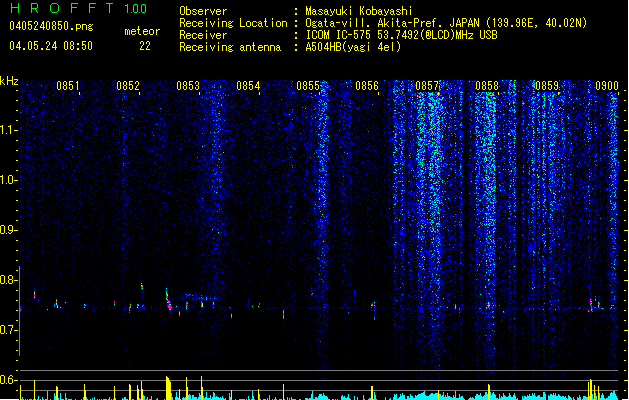This screenshot has width=629, height=400.
Task: Select the meteor count value 22
Action: tap(145, 46)
